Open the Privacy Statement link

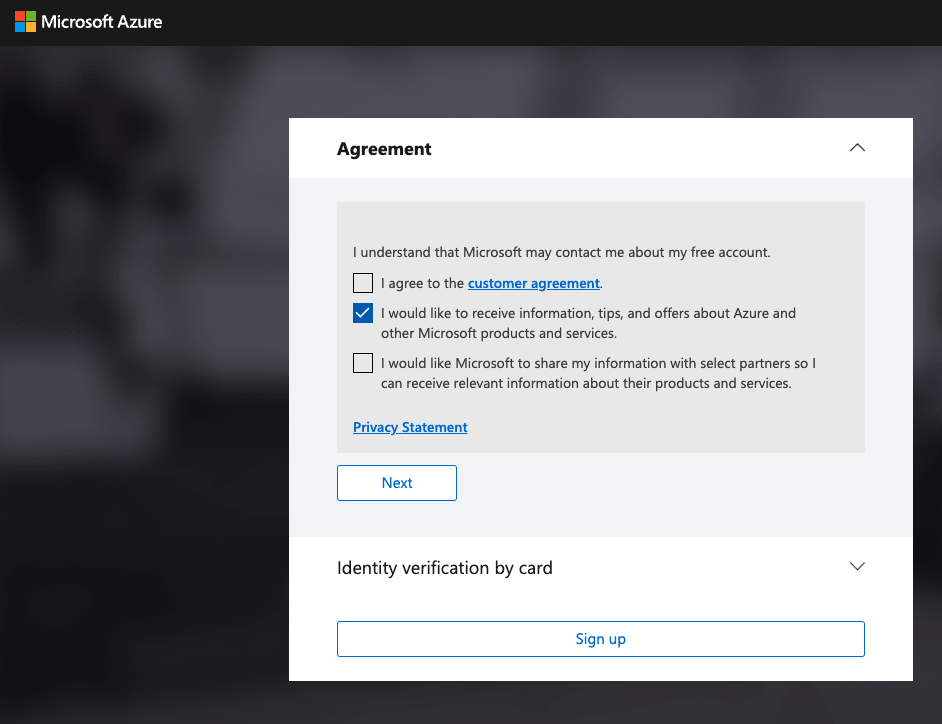coord(410,427)
